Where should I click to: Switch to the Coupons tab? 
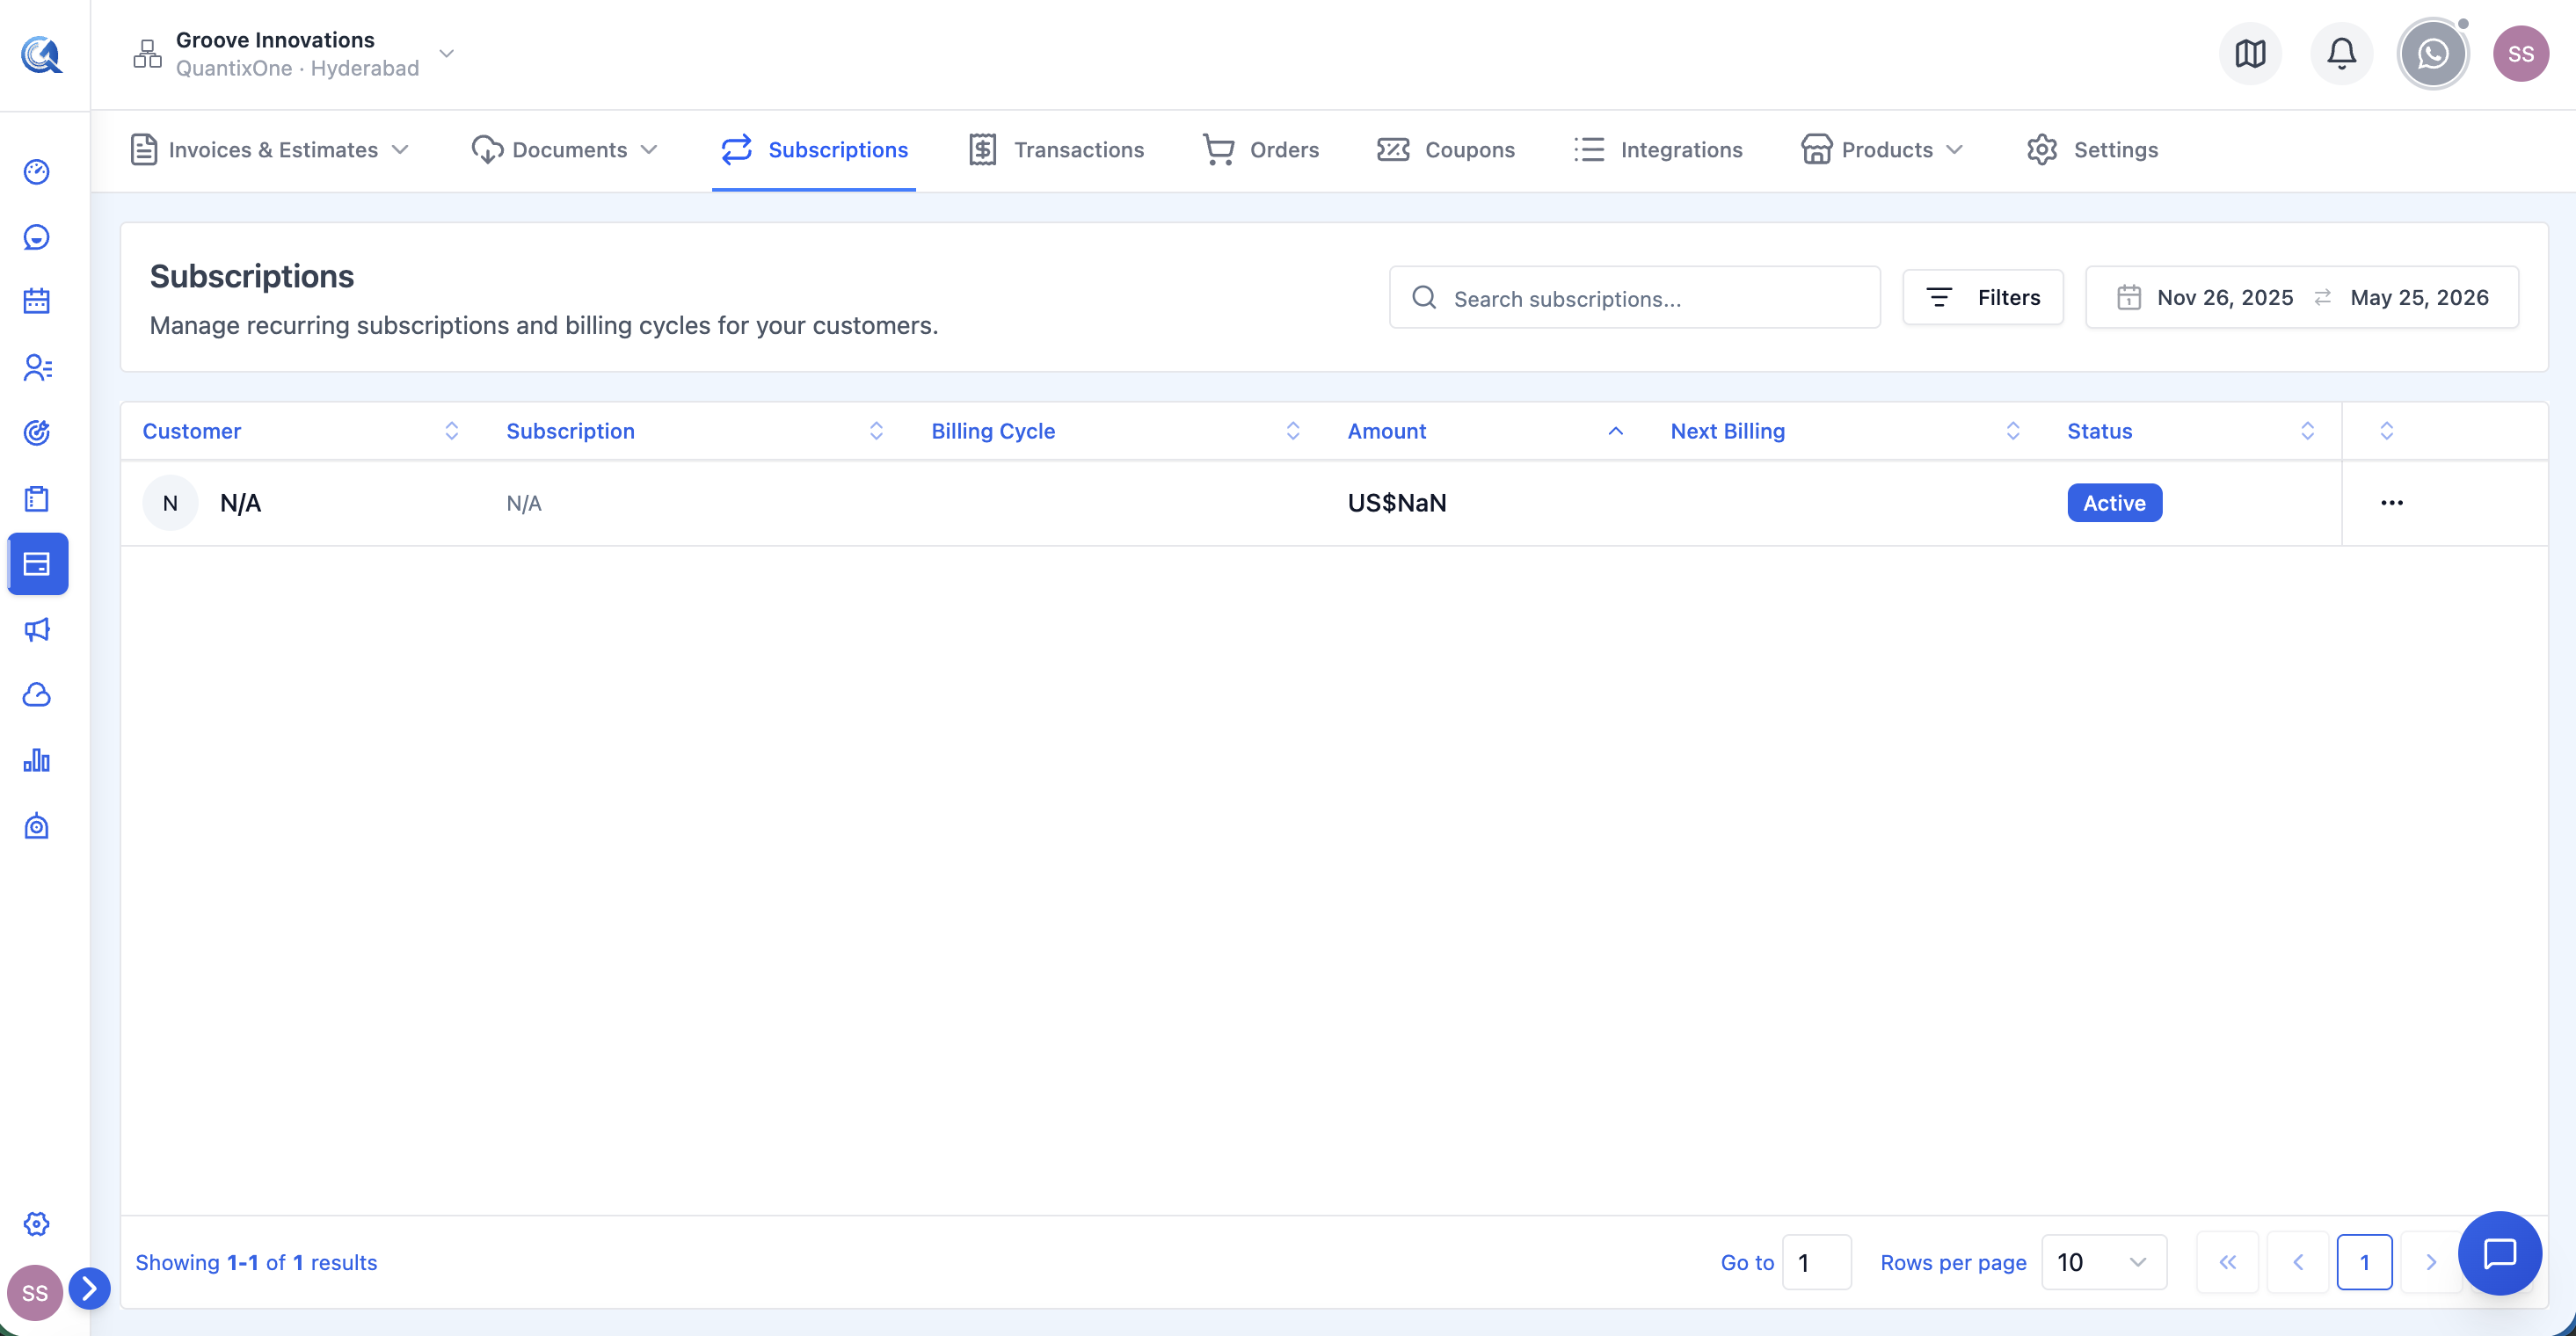point(1445,150)
